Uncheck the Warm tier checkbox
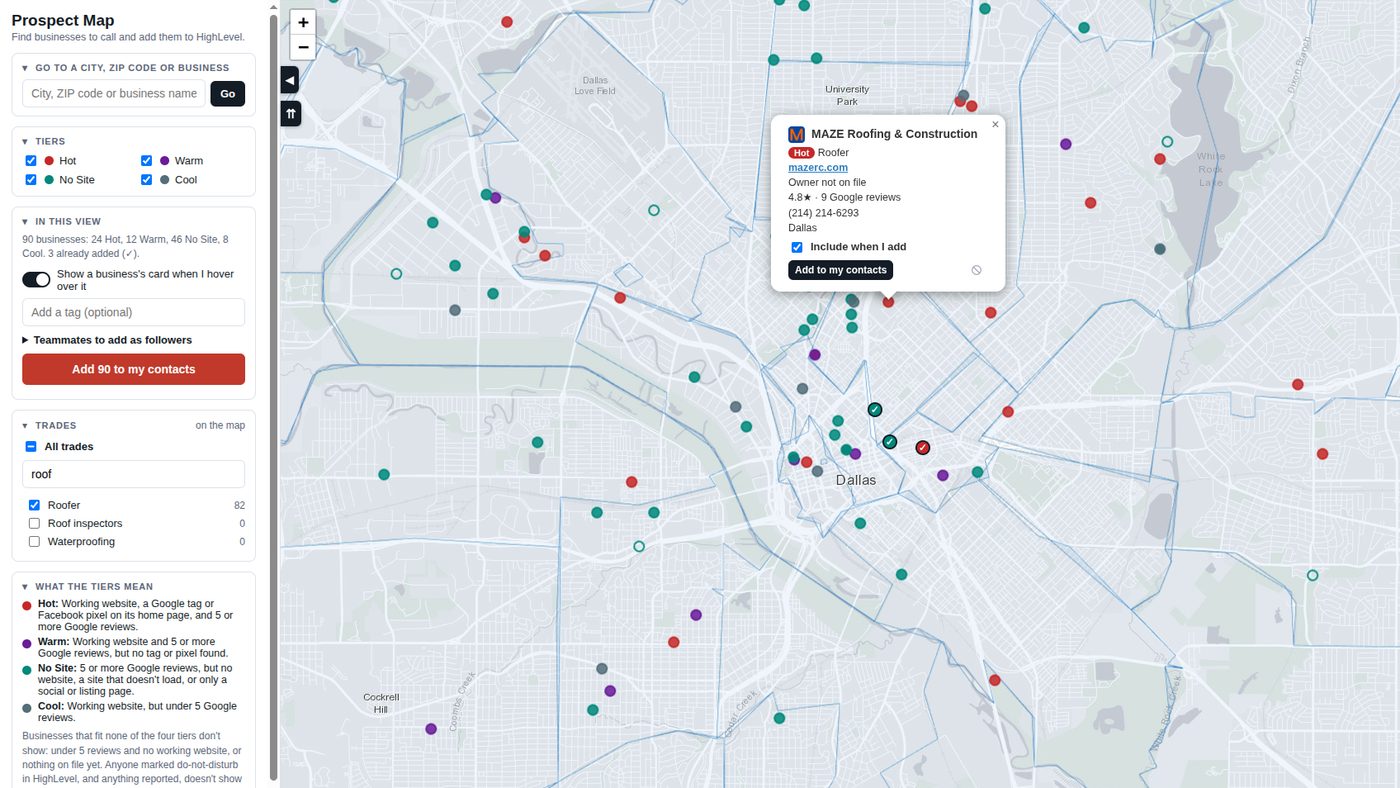 (x=147, y=161)
